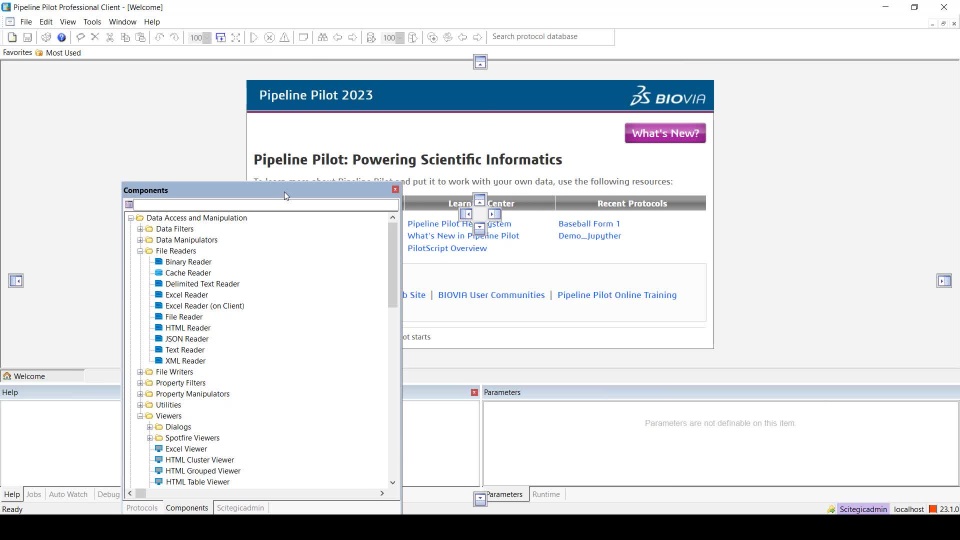Click the right panel toggle at window edge
Image resolution: width=960 pixels, height=540 pixels.
[x=944, y=281]
